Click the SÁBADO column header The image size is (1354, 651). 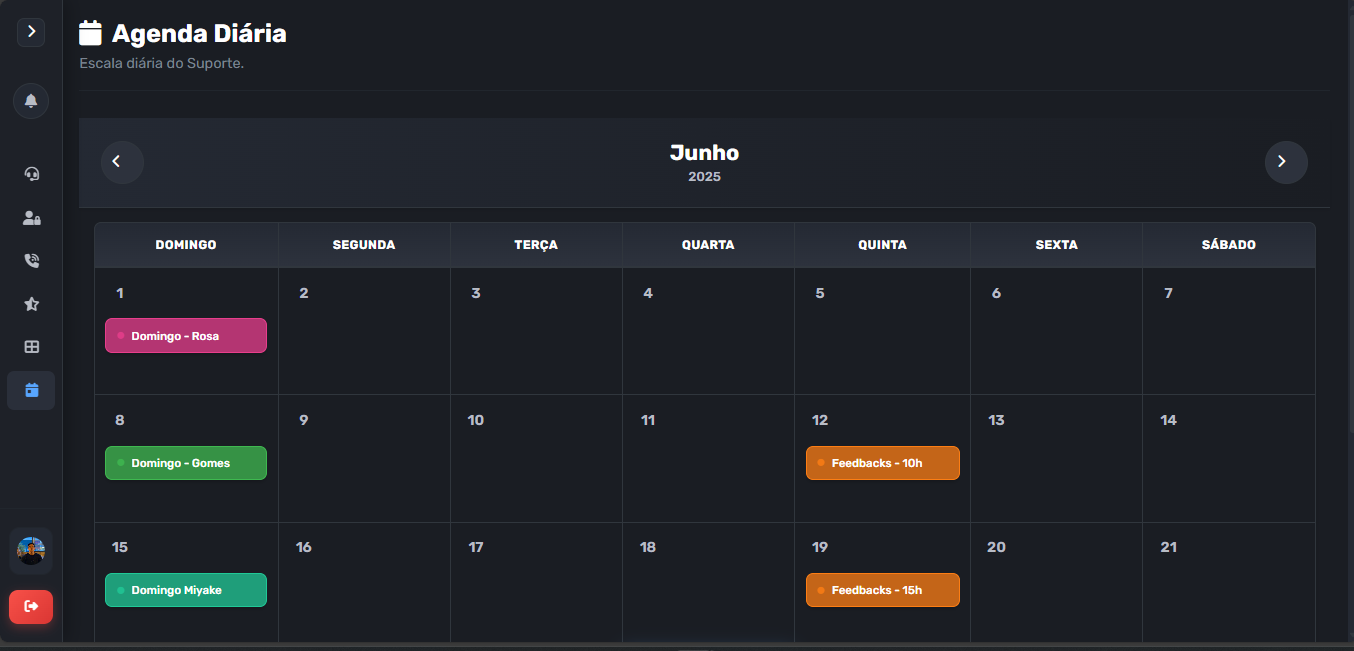pyautogui.click(x=1228, y=245)
